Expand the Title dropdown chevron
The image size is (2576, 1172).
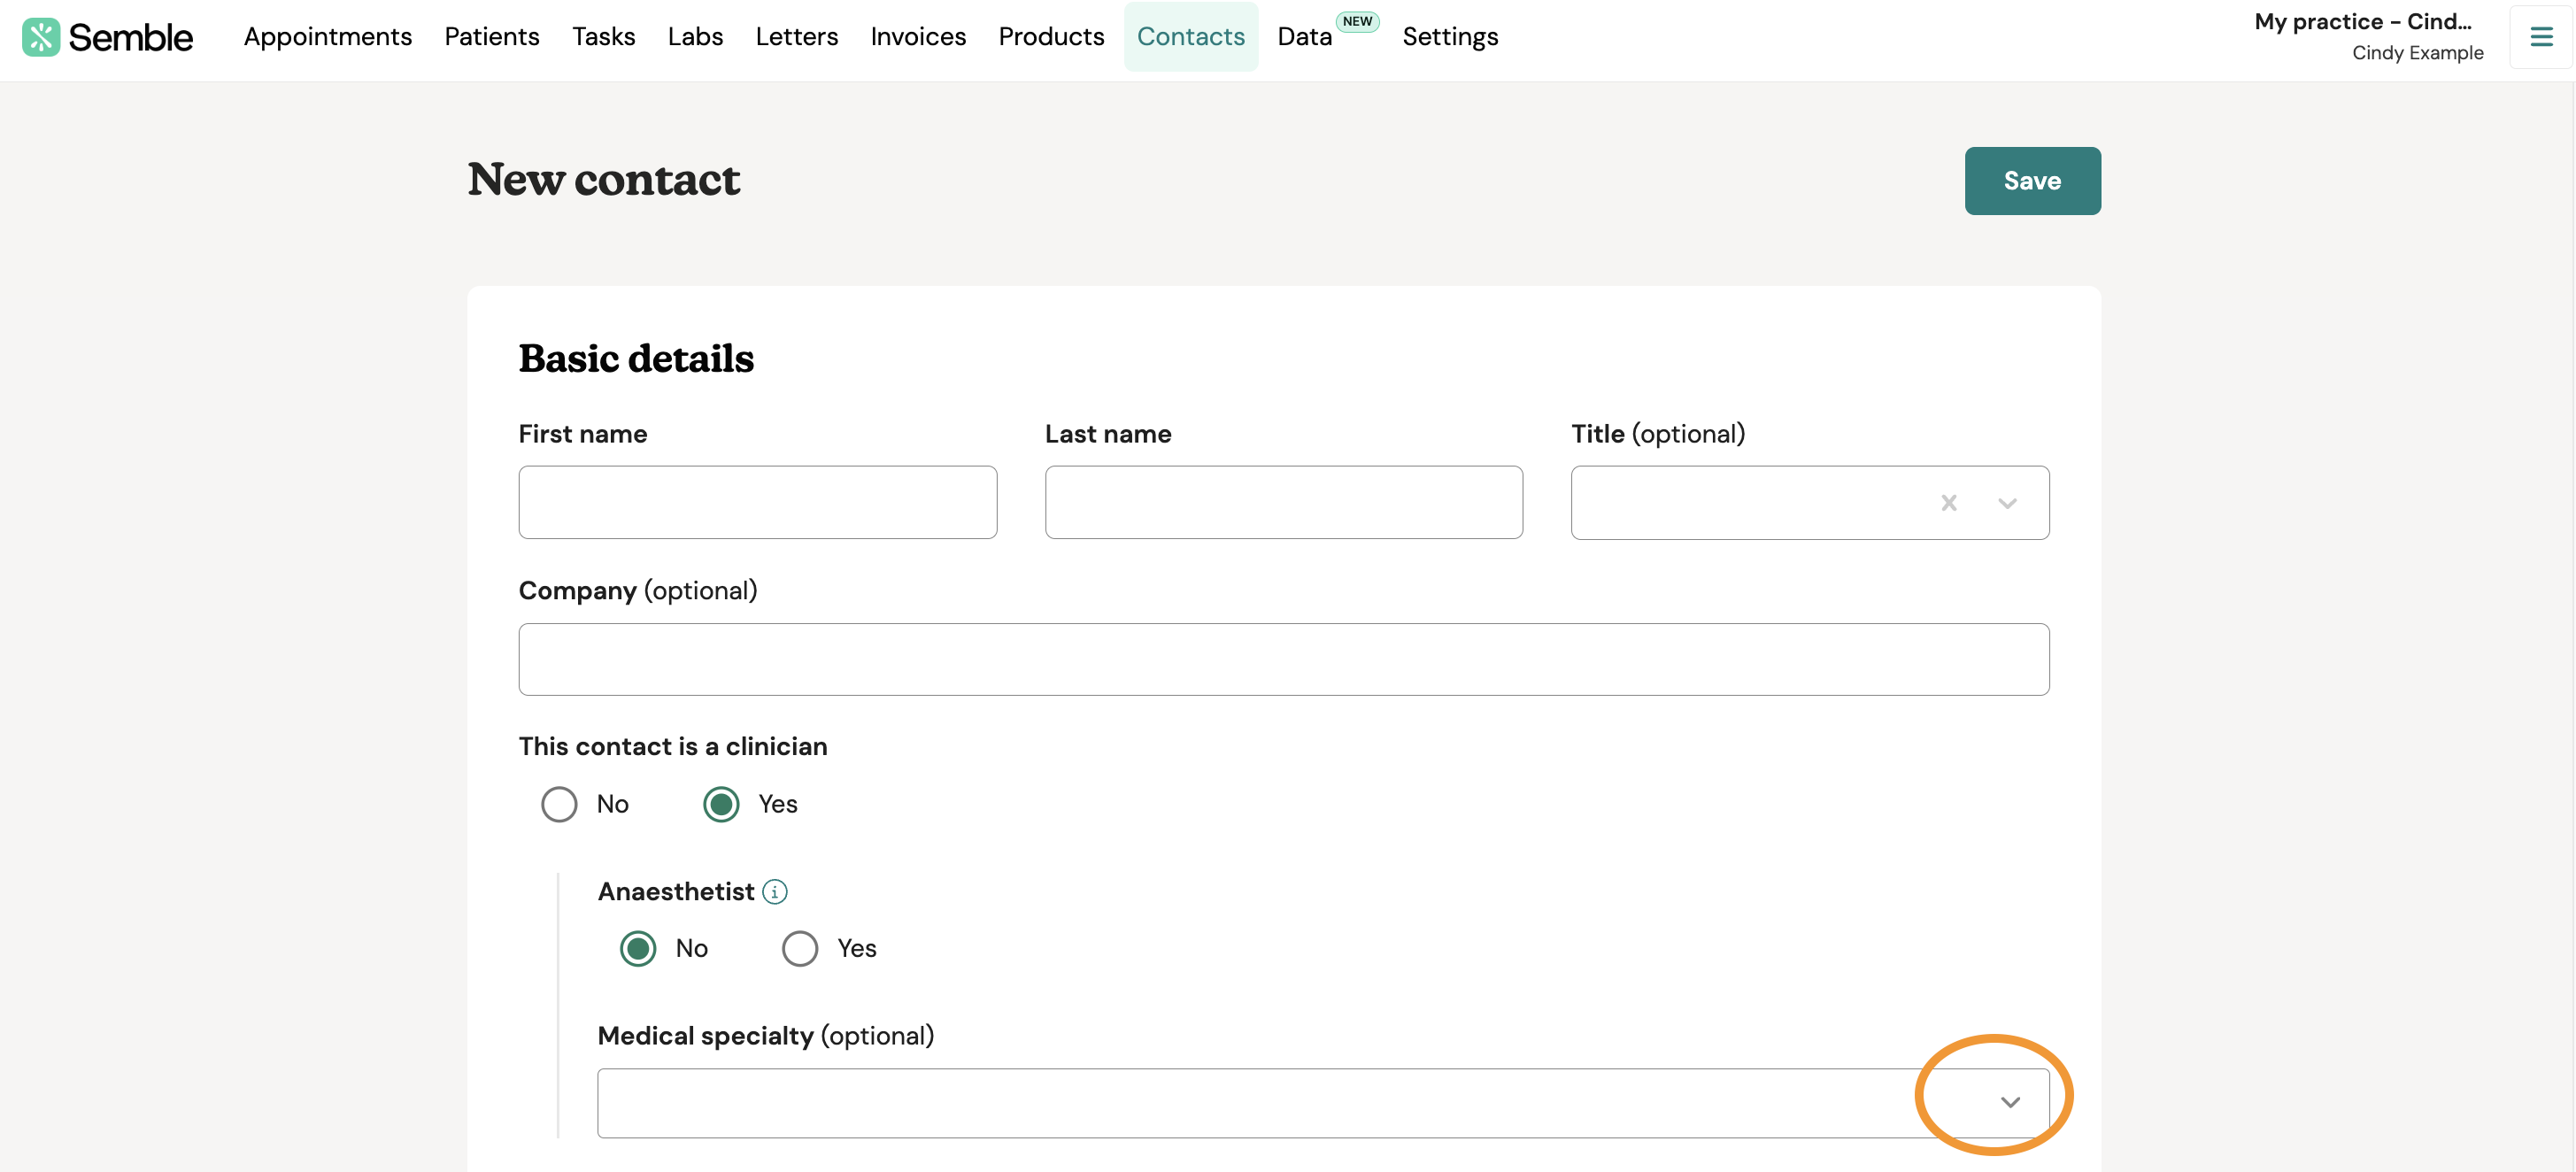pos(2007,503)
